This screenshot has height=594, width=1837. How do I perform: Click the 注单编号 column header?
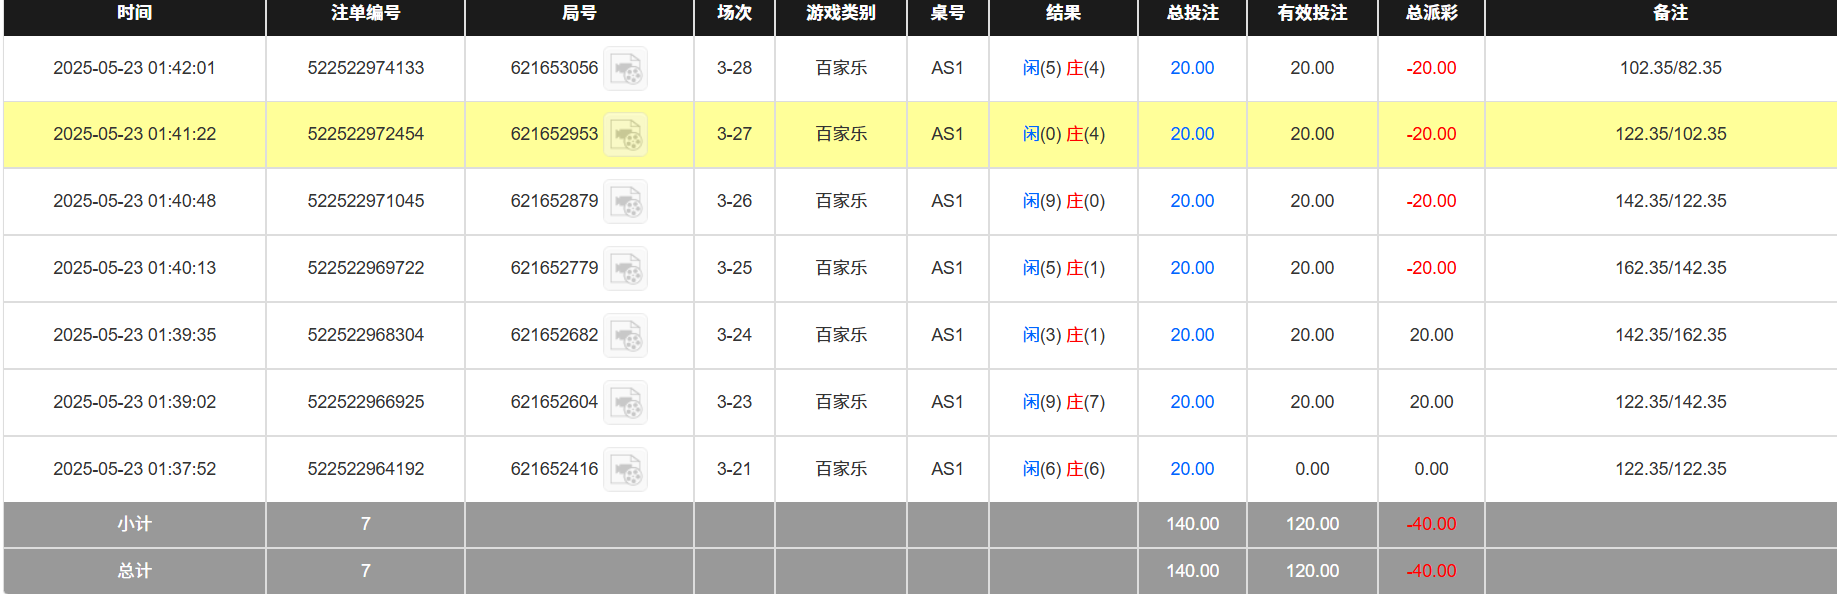[x=365, y=13]
